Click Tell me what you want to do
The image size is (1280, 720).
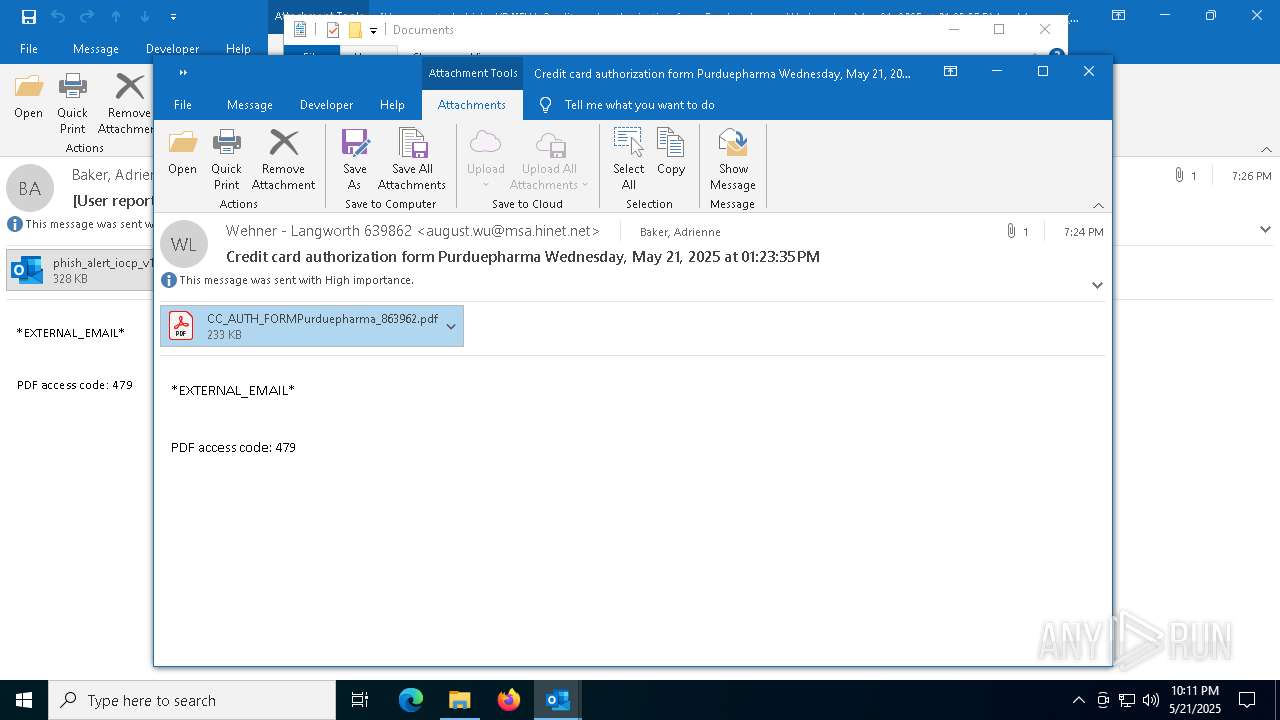639,105
